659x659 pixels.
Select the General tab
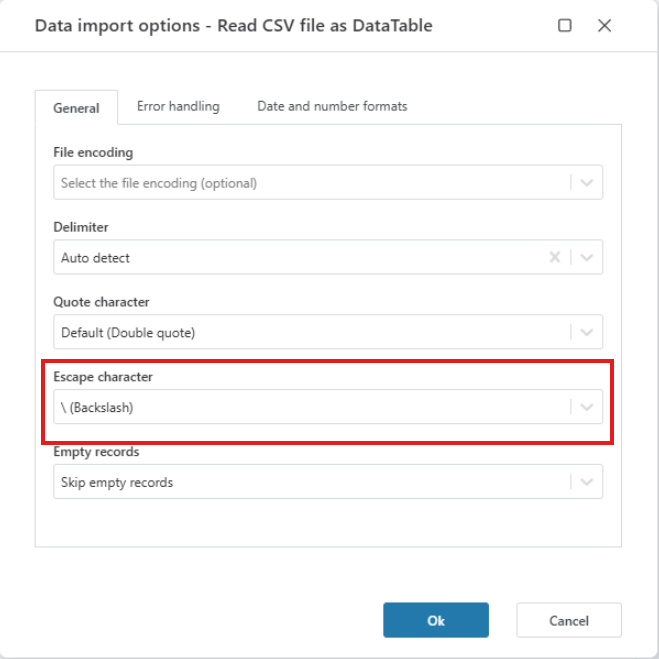click(x=76, y=108)
